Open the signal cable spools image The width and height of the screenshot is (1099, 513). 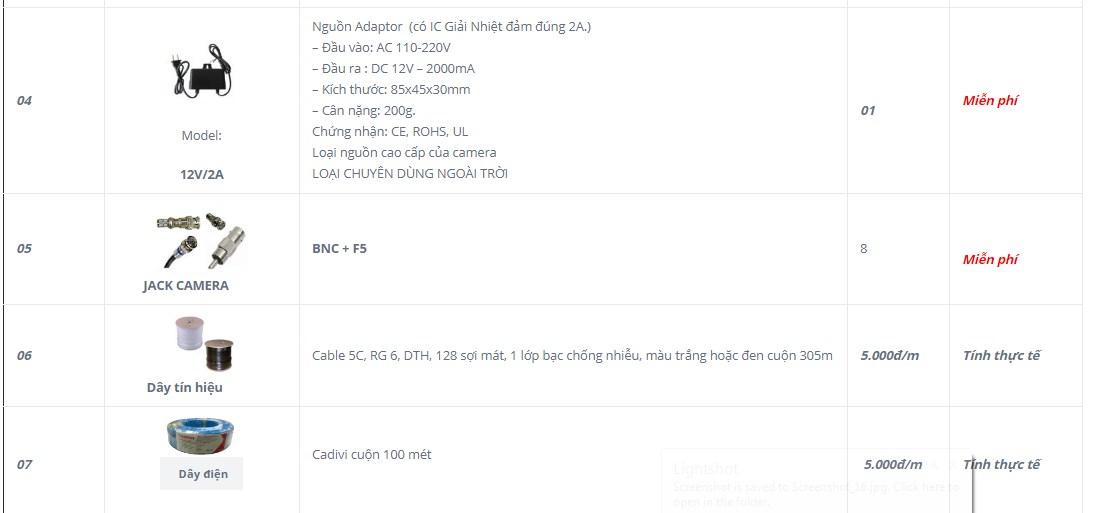pyautogui.click(x=203, y=343)
